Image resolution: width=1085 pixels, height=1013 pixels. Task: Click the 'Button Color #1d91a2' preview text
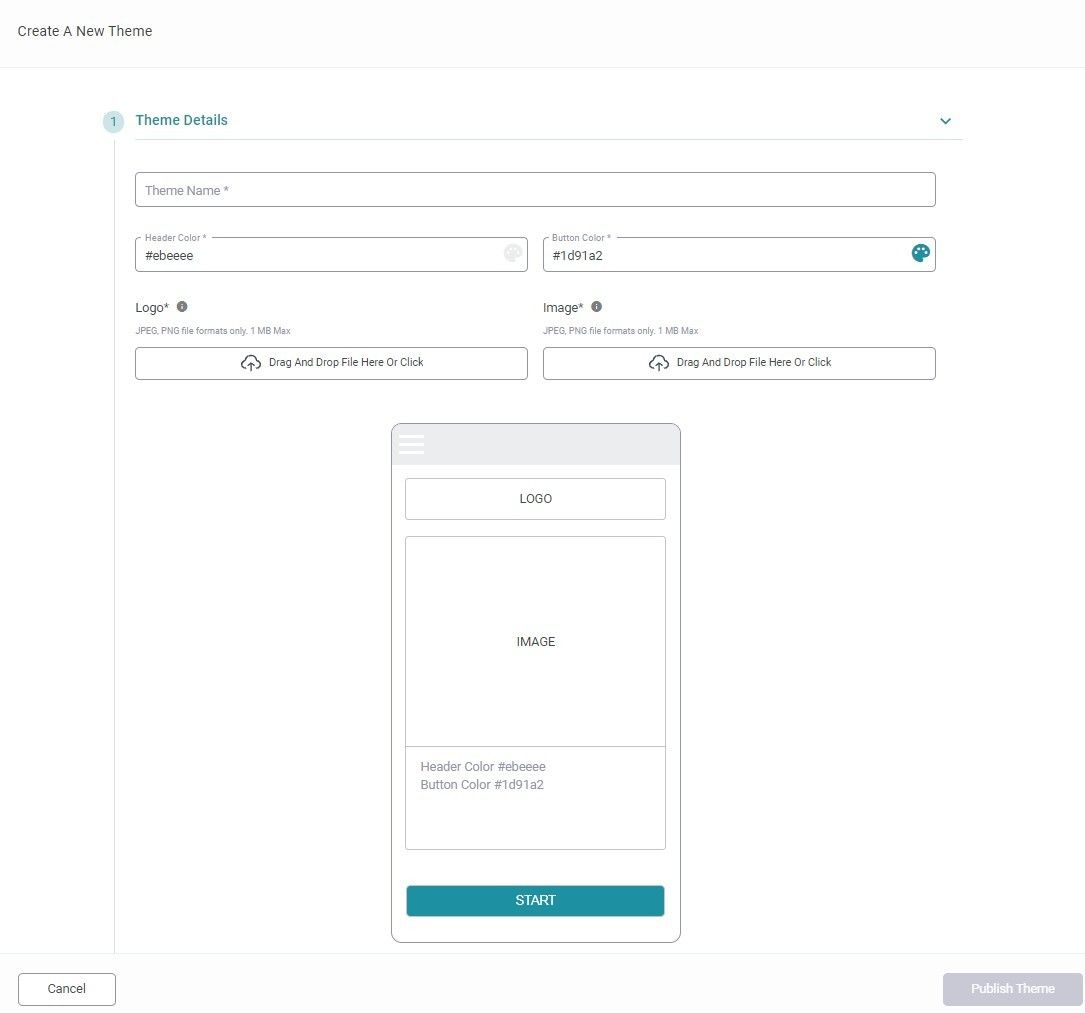click(482, 785)
